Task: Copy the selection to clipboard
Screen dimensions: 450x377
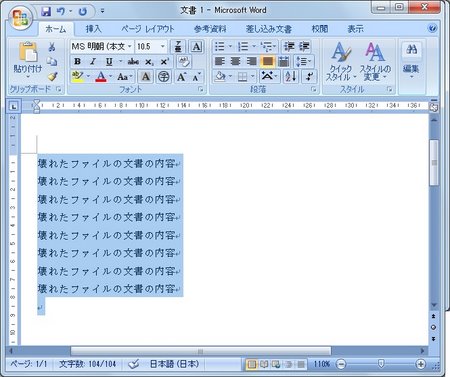Action: [x=52, y=61]
